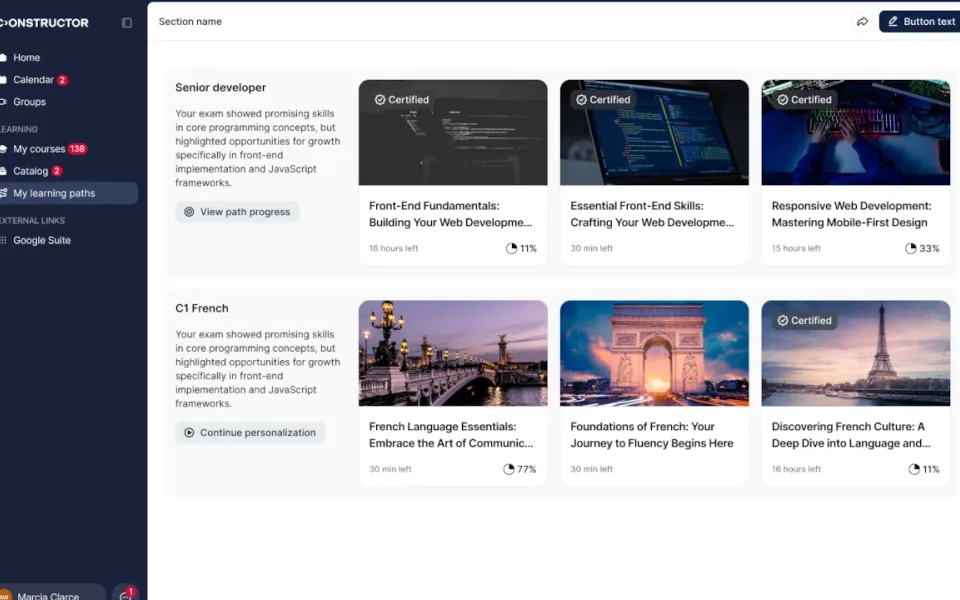Open the Google Suite external link
Image resolution: width=960 pixels, height=600 pixels.
[42, 240]
